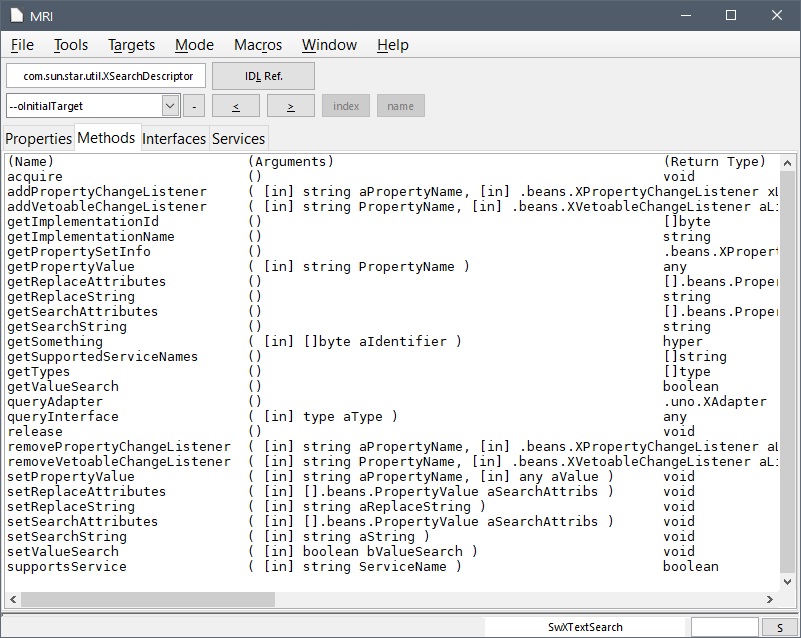Switch to the Properties tab
The image size is (801, 638).
39,138
